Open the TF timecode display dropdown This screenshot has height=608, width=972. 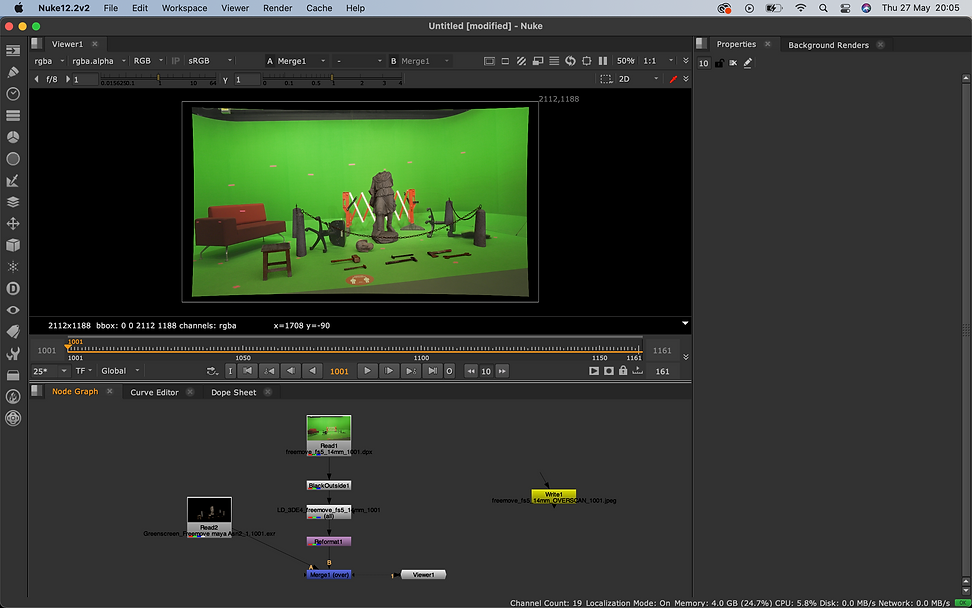pyautogui.click(x=84, y=371)
